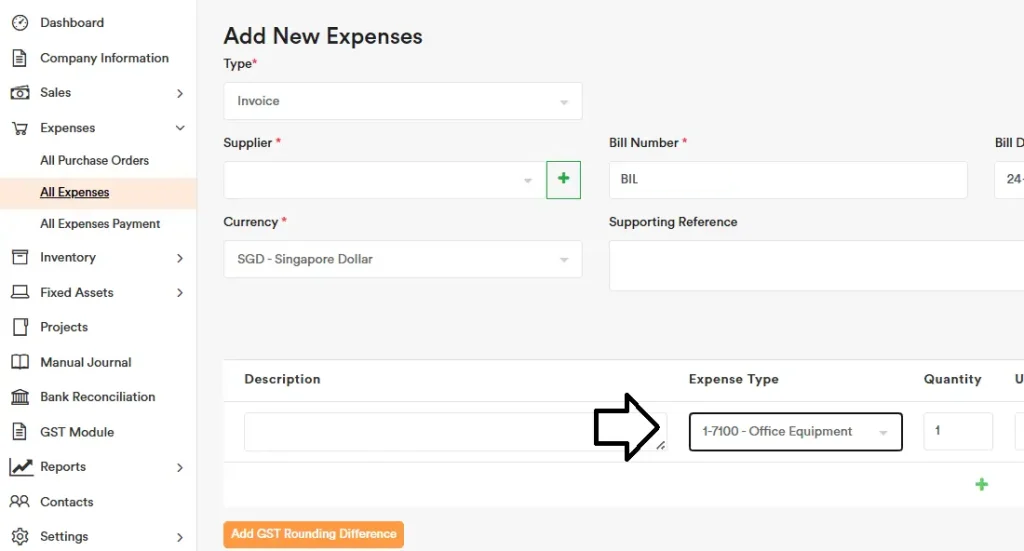Click the green plus add supplier icon
The height and width of the screenshot is (551, 1024).
tap(563, 180)
